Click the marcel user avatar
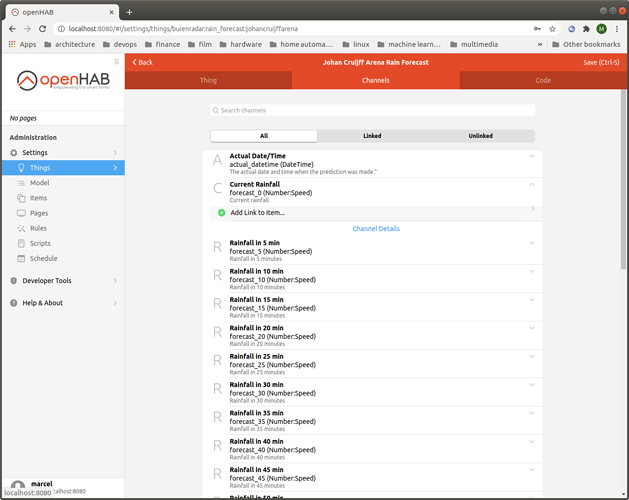 tap(18, 486)
